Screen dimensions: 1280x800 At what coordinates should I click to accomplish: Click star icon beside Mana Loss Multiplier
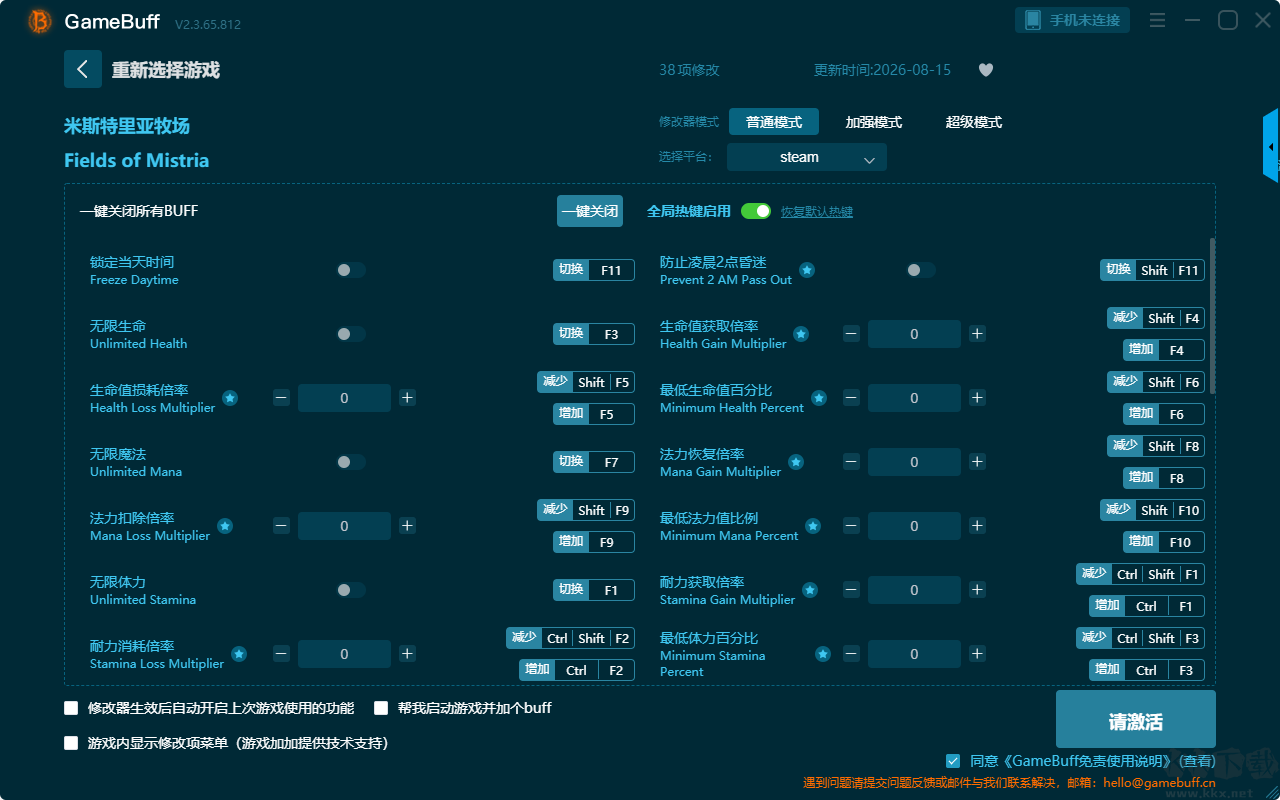tap(225, 526)
